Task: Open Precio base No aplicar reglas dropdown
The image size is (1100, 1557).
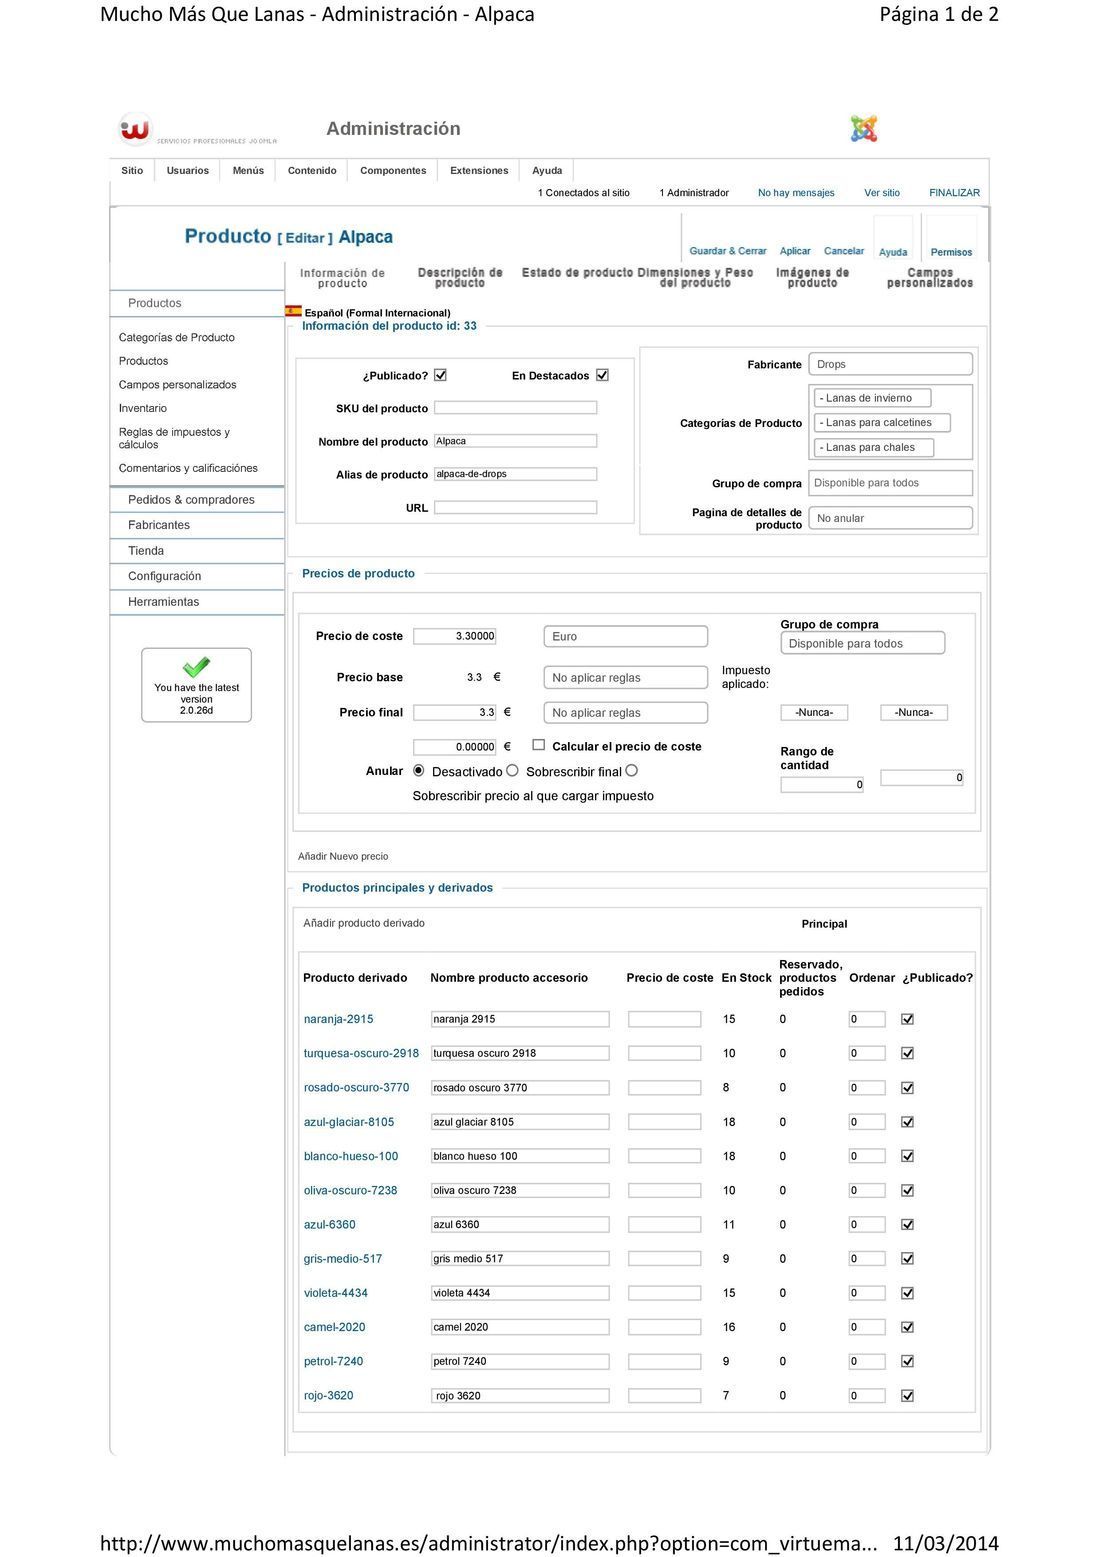Action: point(626,677)
